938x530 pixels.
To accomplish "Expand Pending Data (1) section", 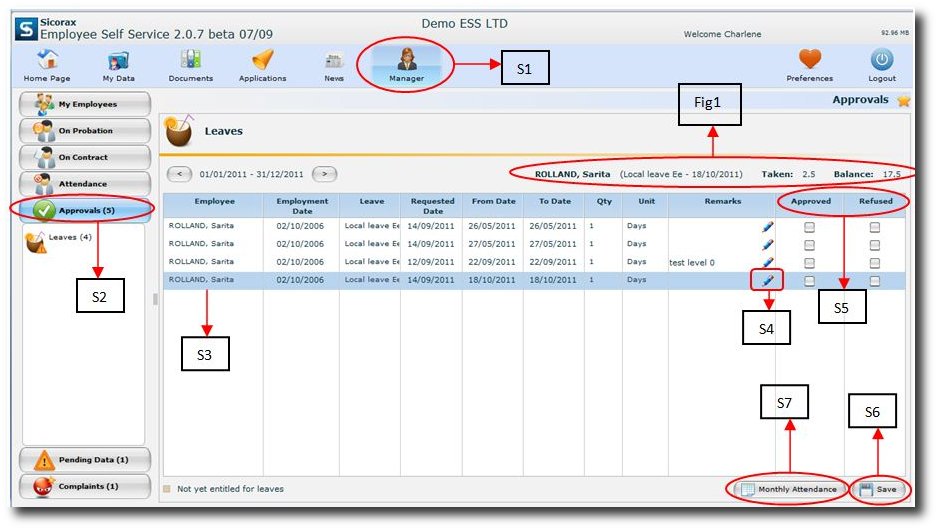I will 85,460.
